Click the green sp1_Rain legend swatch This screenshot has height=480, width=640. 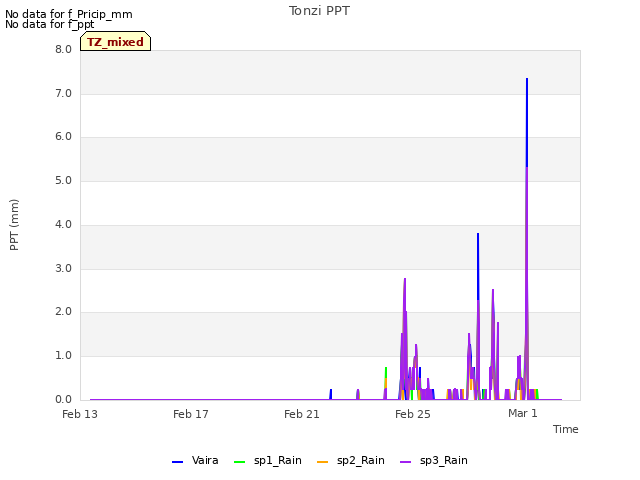(240, 462)
